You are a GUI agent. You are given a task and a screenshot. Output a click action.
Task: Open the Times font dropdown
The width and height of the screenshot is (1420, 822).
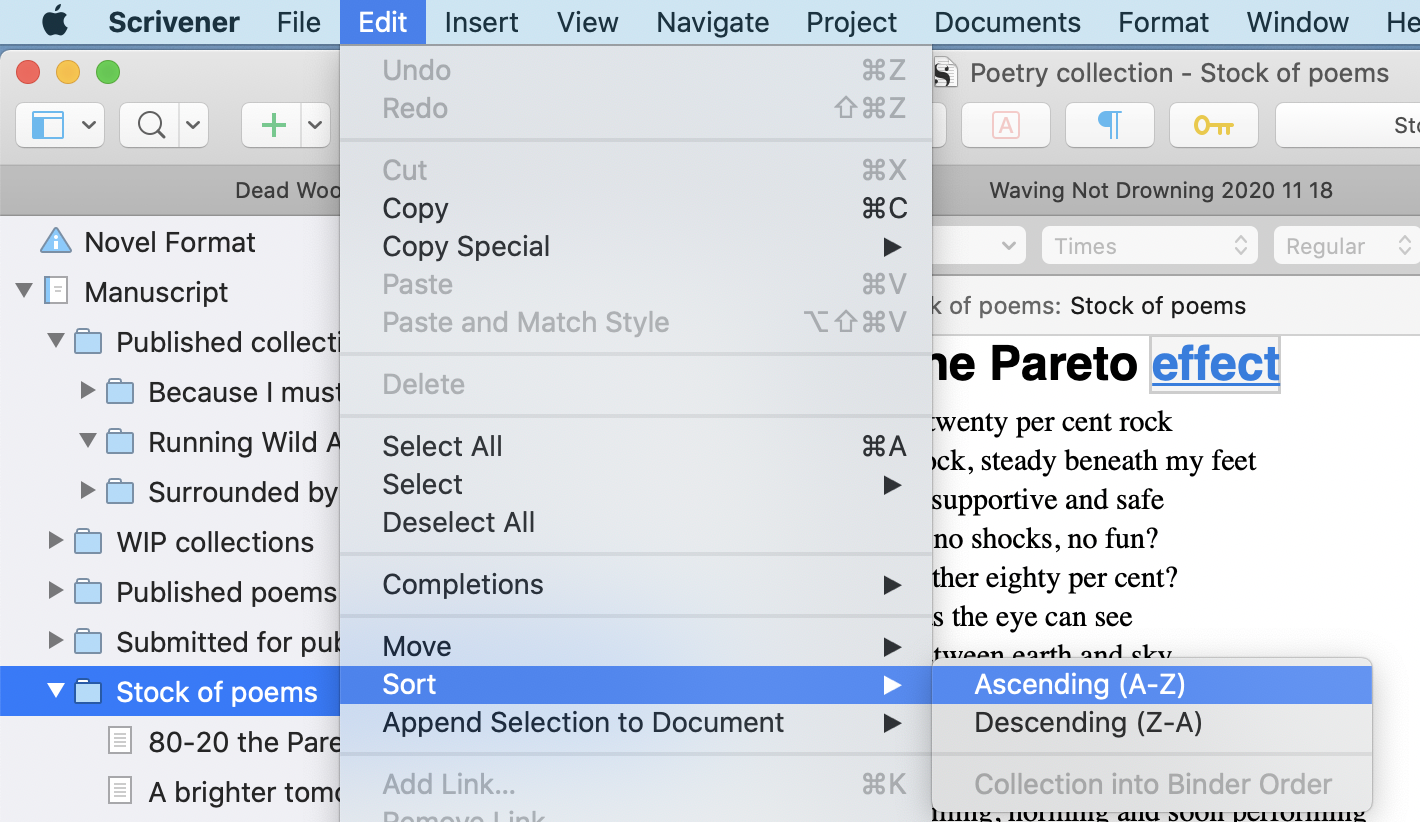1150,246
